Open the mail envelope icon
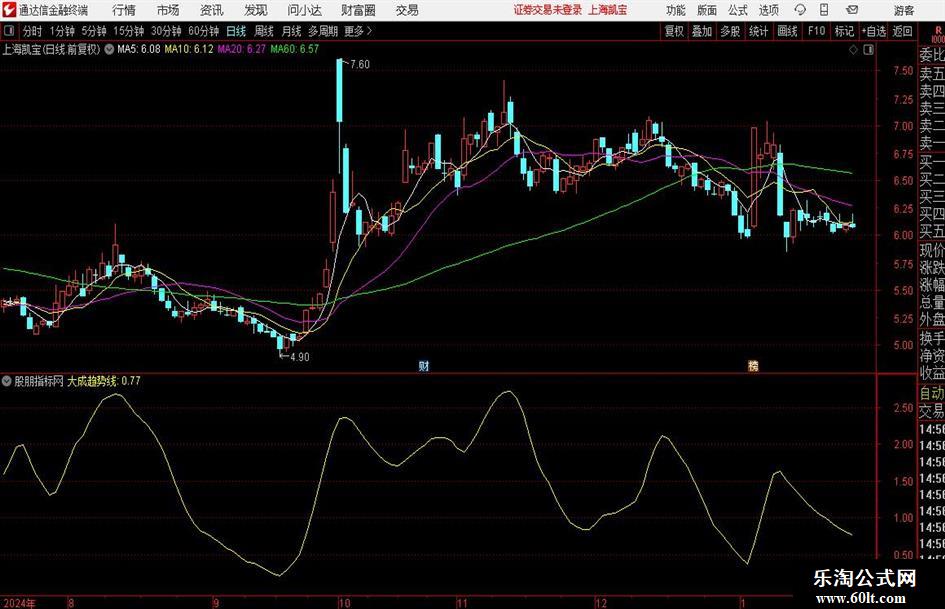 [852, 10]
